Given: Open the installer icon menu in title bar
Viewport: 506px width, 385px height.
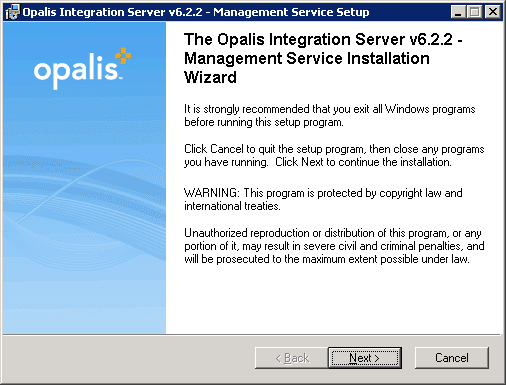Looking at the screenshot, I should point(13,12).
